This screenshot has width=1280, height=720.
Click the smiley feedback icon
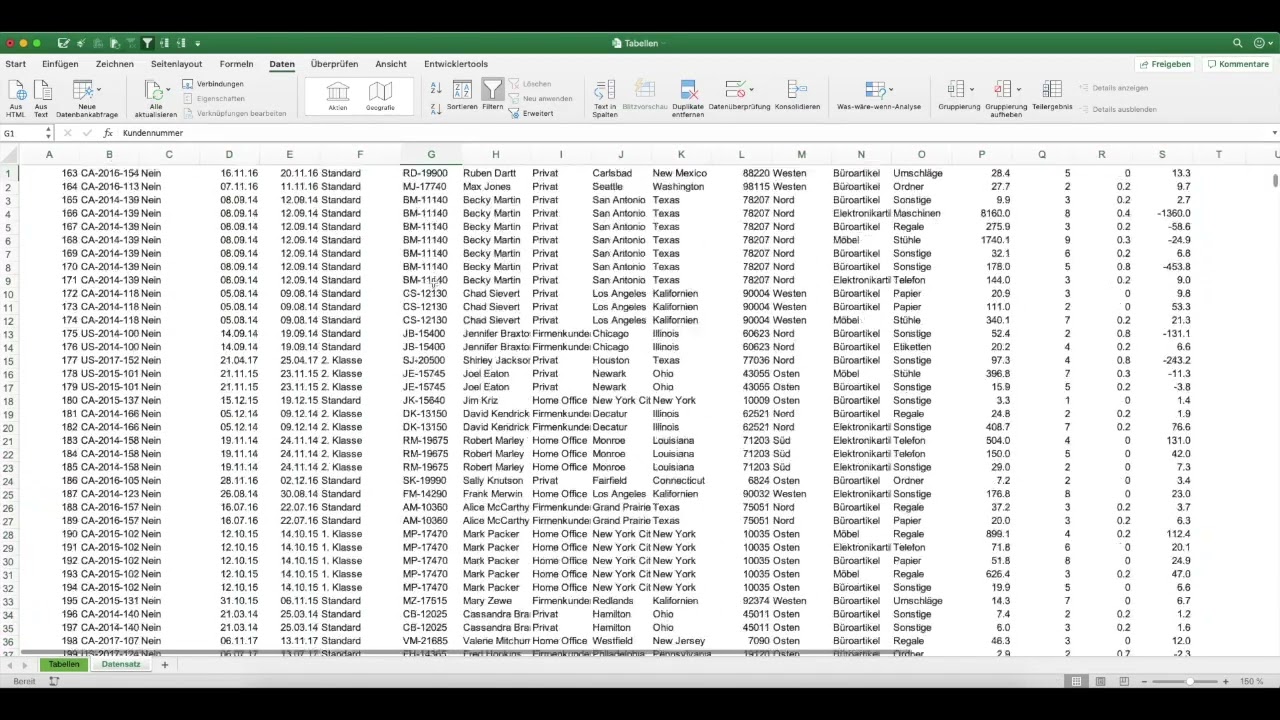1260,43
